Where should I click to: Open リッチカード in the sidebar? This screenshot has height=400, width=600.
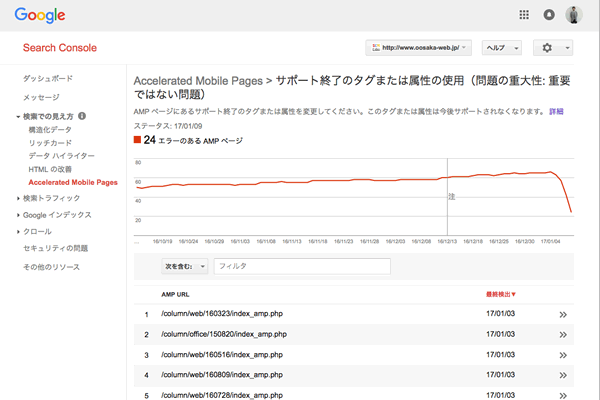[x=50, y=143]
